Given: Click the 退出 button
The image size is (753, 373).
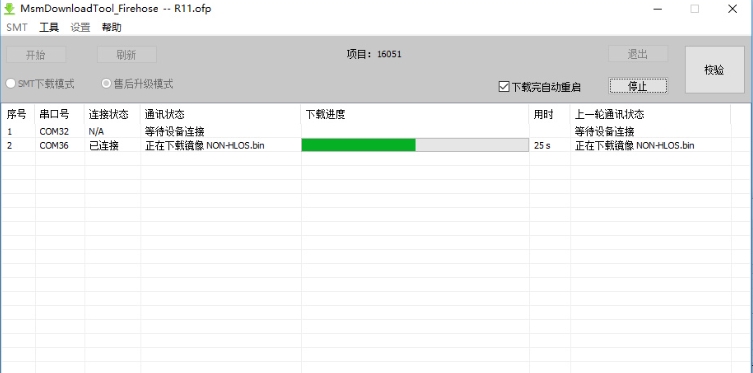Looking at the screenshot, I should pos(638,54).
